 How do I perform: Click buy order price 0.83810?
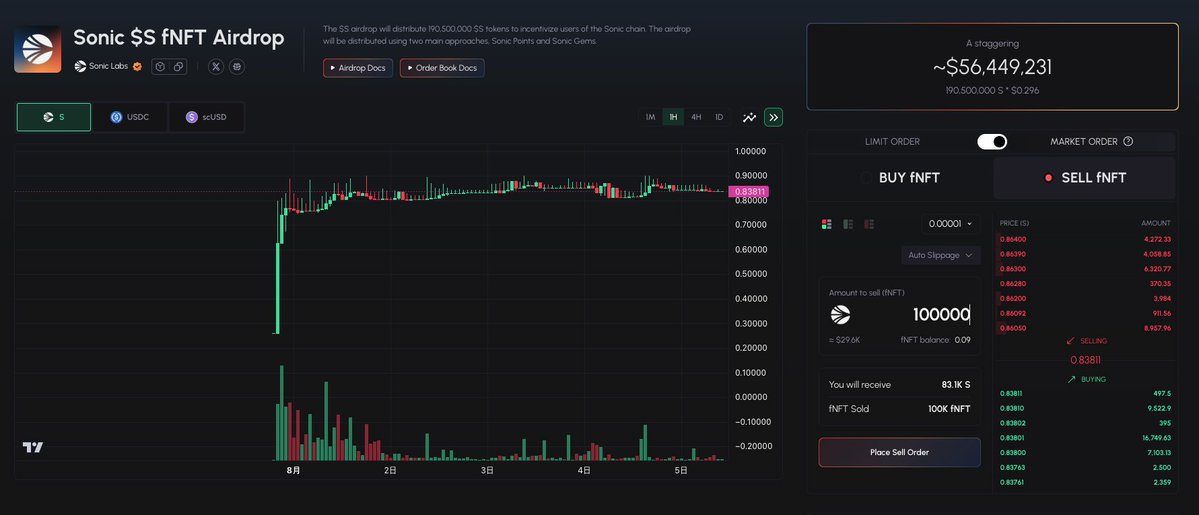pos(1012,409)
